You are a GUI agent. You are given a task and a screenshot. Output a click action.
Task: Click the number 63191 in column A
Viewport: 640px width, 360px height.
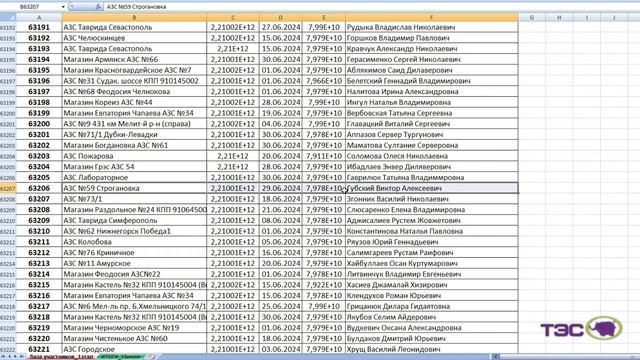pyautogui.click(x=39, y=27)
